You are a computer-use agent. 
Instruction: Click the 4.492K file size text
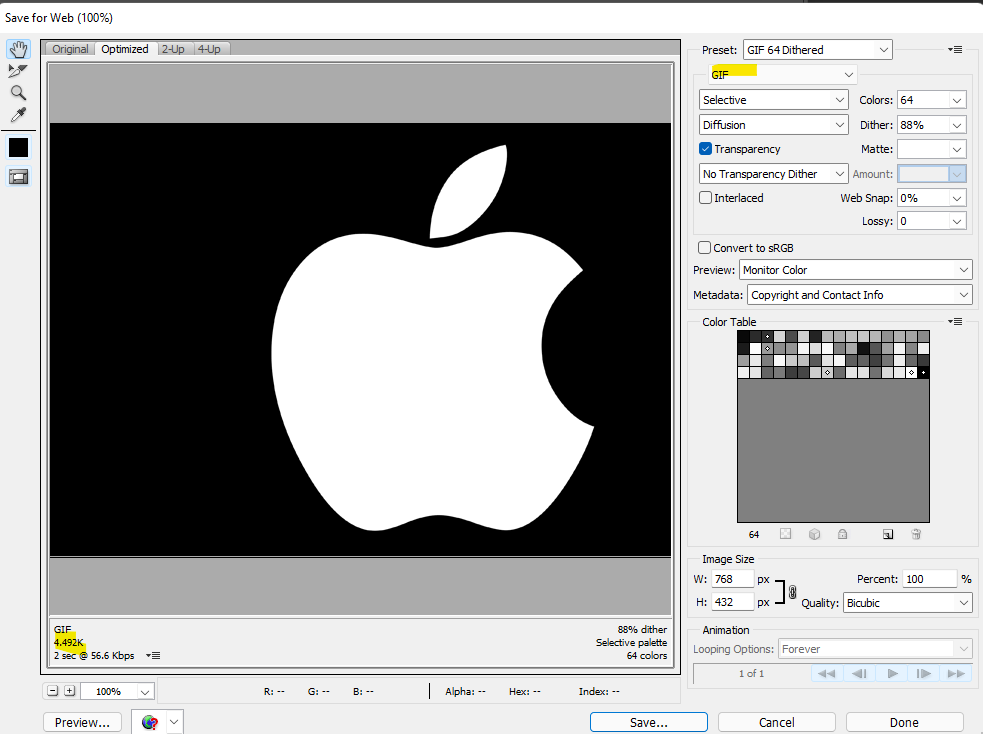pyautogui.click(x=69, y=642)
